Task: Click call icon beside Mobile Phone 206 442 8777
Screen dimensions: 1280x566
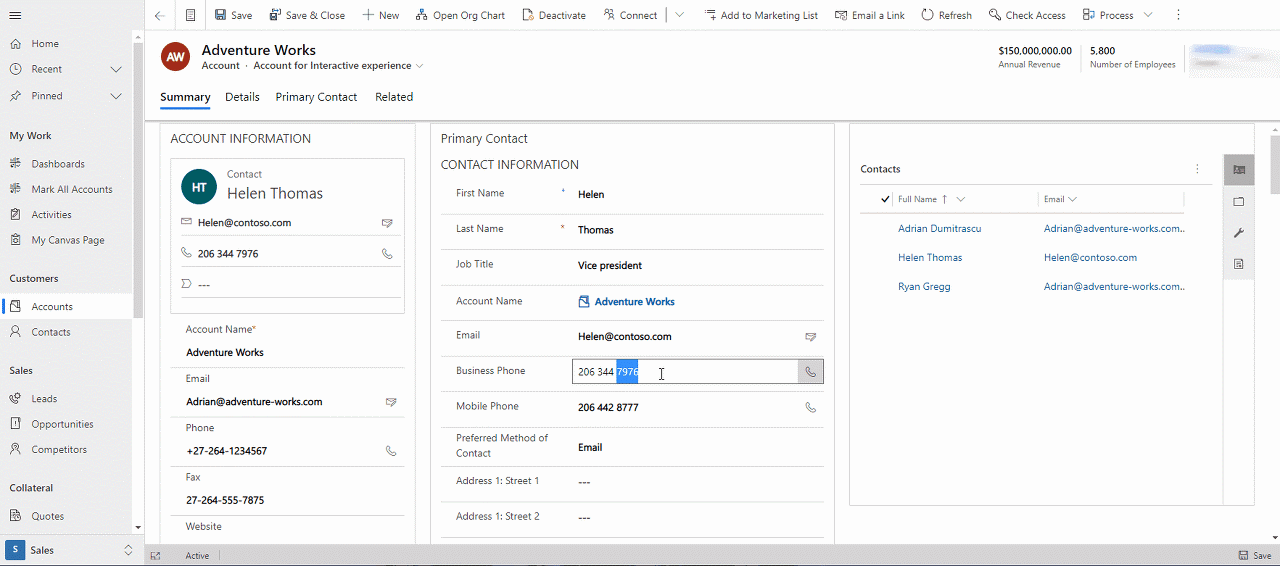Action: click(x=811, y=408)
